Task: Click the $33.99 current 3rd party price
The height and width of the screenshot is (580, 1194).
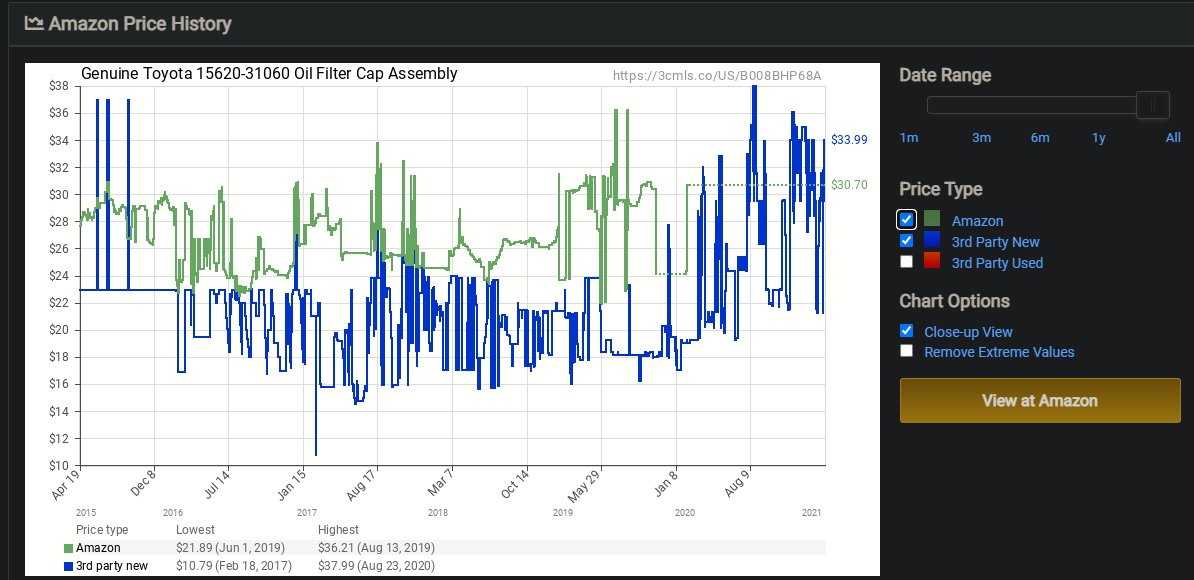Action: tap(849, 140)
